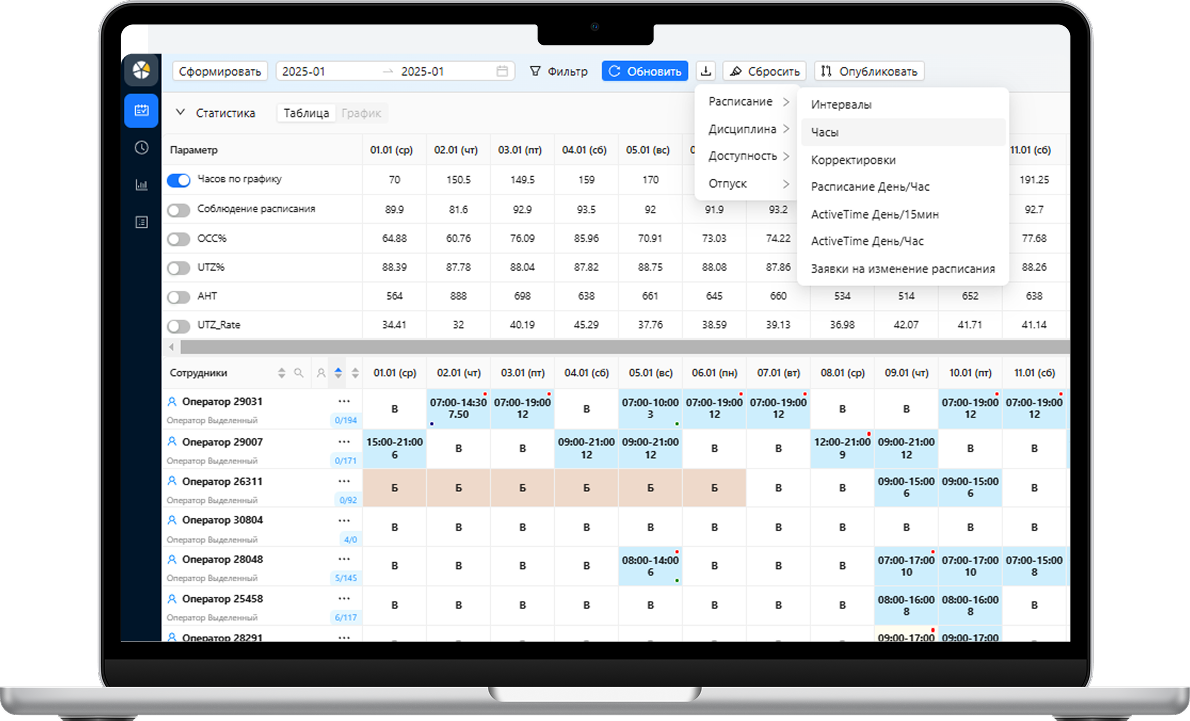Open the list report sidebar icon

point(141,222)
